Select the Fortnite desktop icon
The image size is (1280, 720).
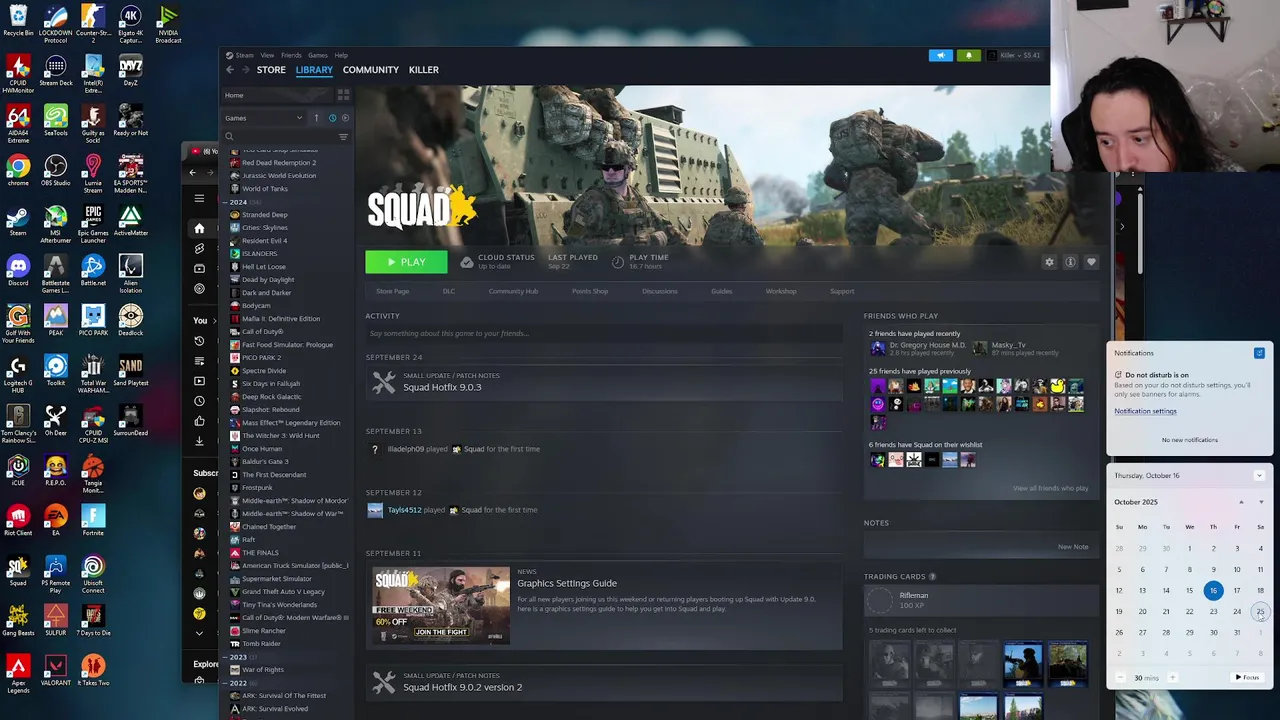coord(93,520)
